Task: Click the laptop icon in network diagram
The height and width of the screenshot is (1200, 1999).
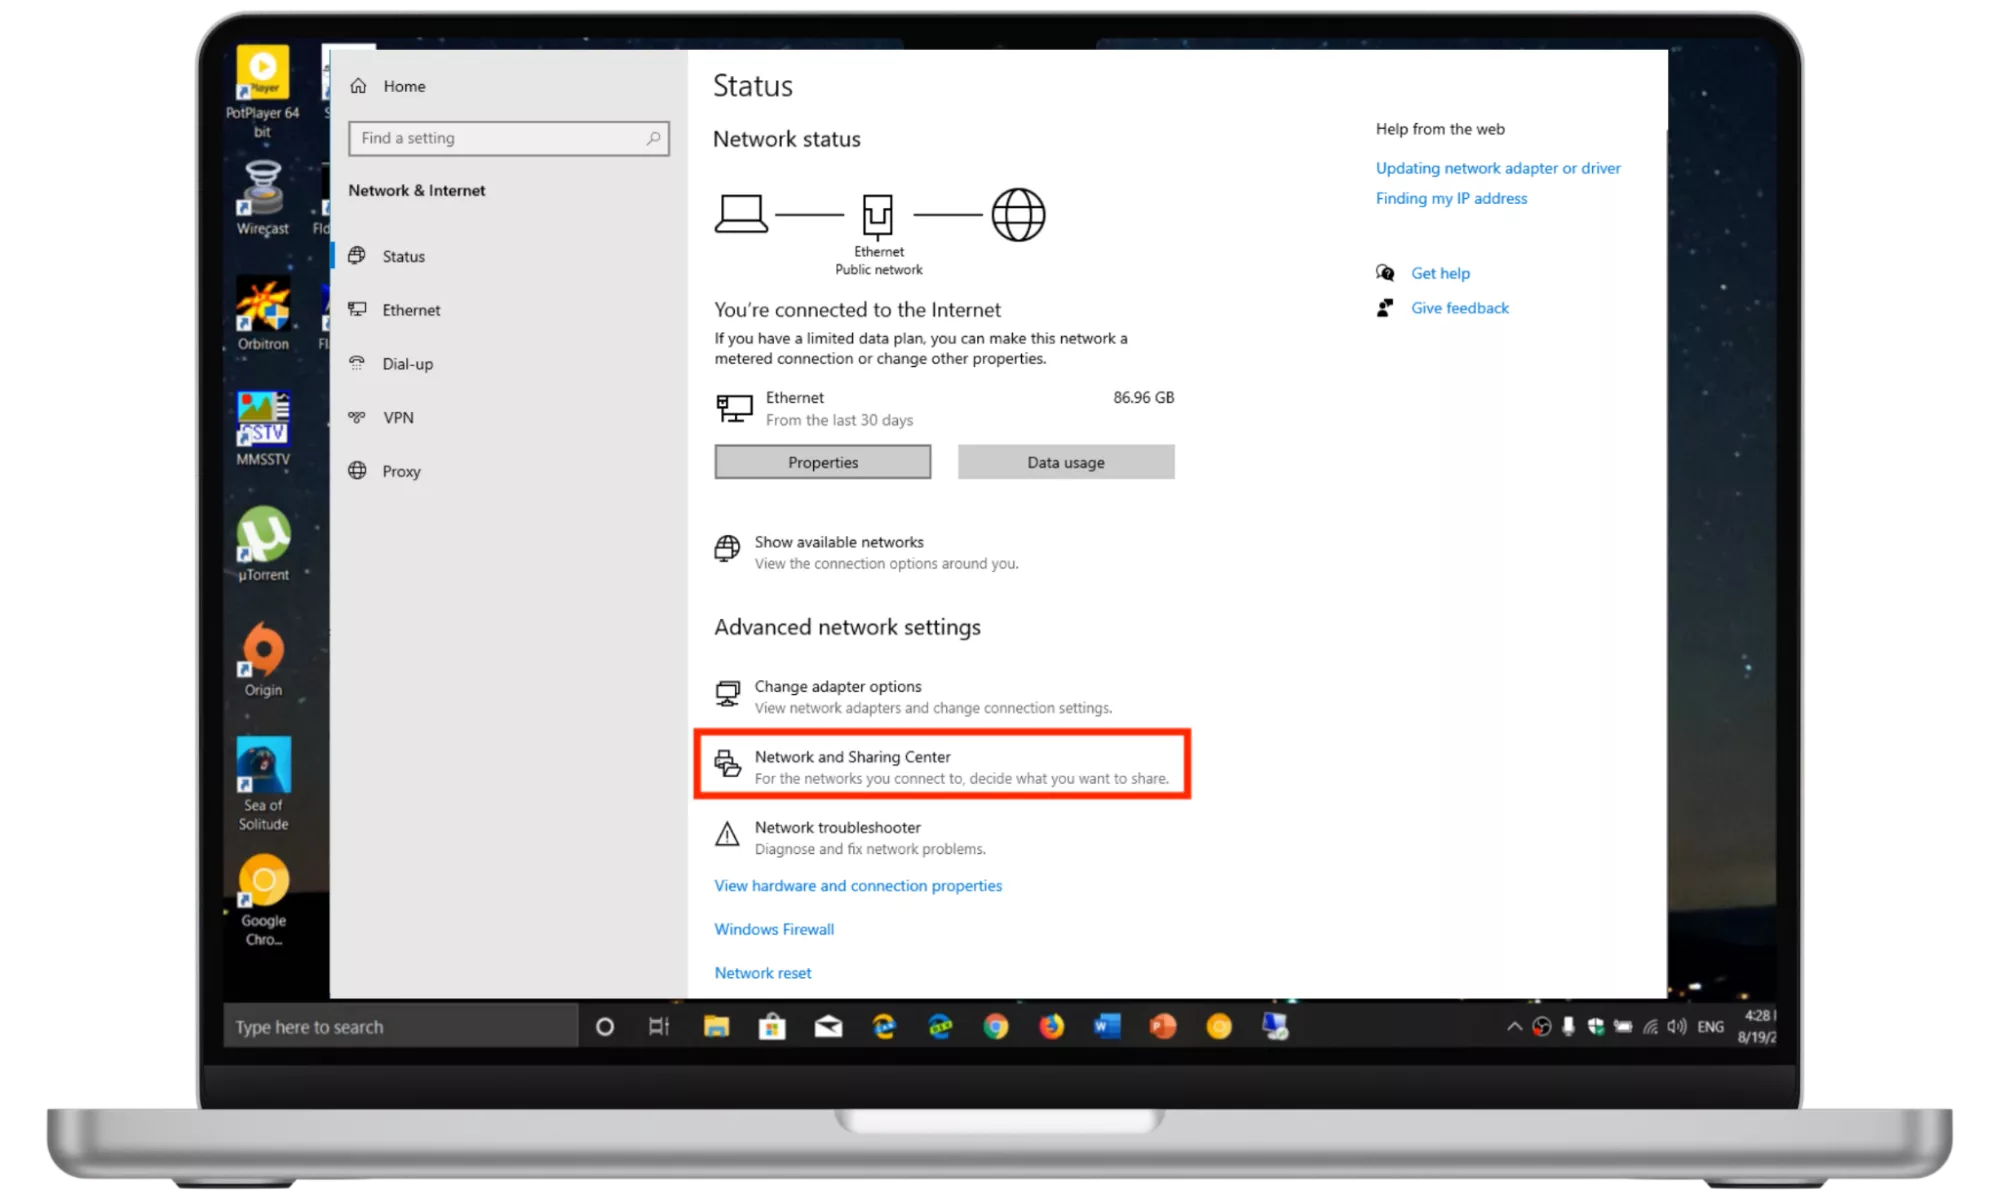Action: 741,214
